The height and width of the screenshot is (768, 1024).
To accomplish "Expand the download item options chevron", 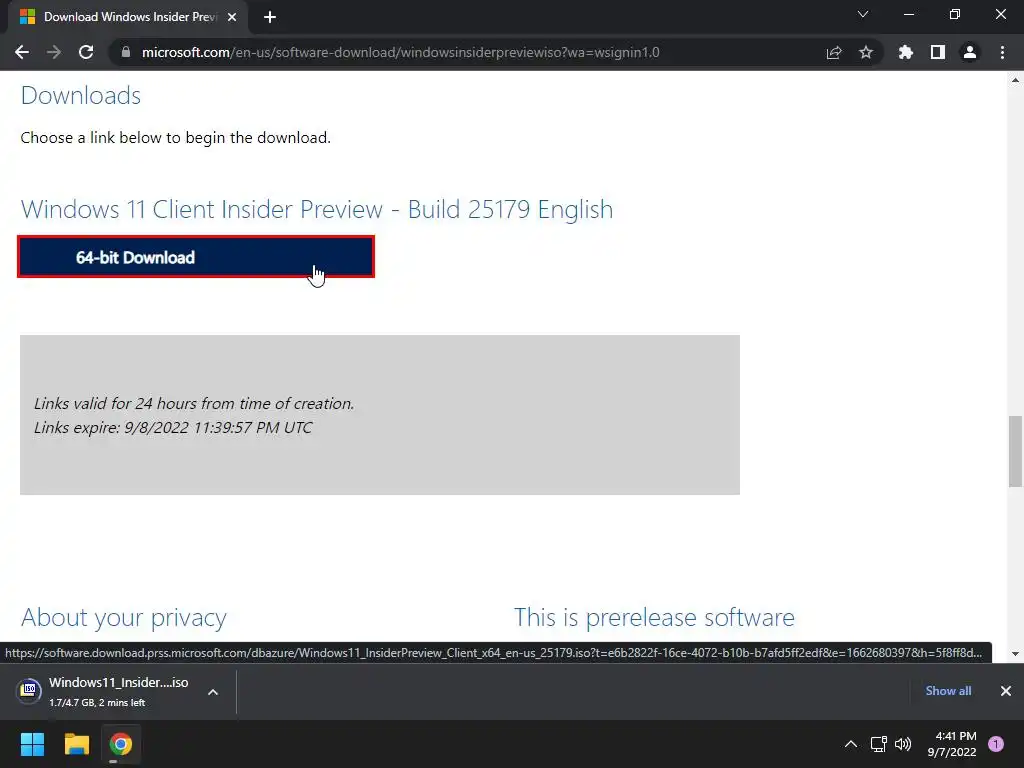I will click(213, 692).
